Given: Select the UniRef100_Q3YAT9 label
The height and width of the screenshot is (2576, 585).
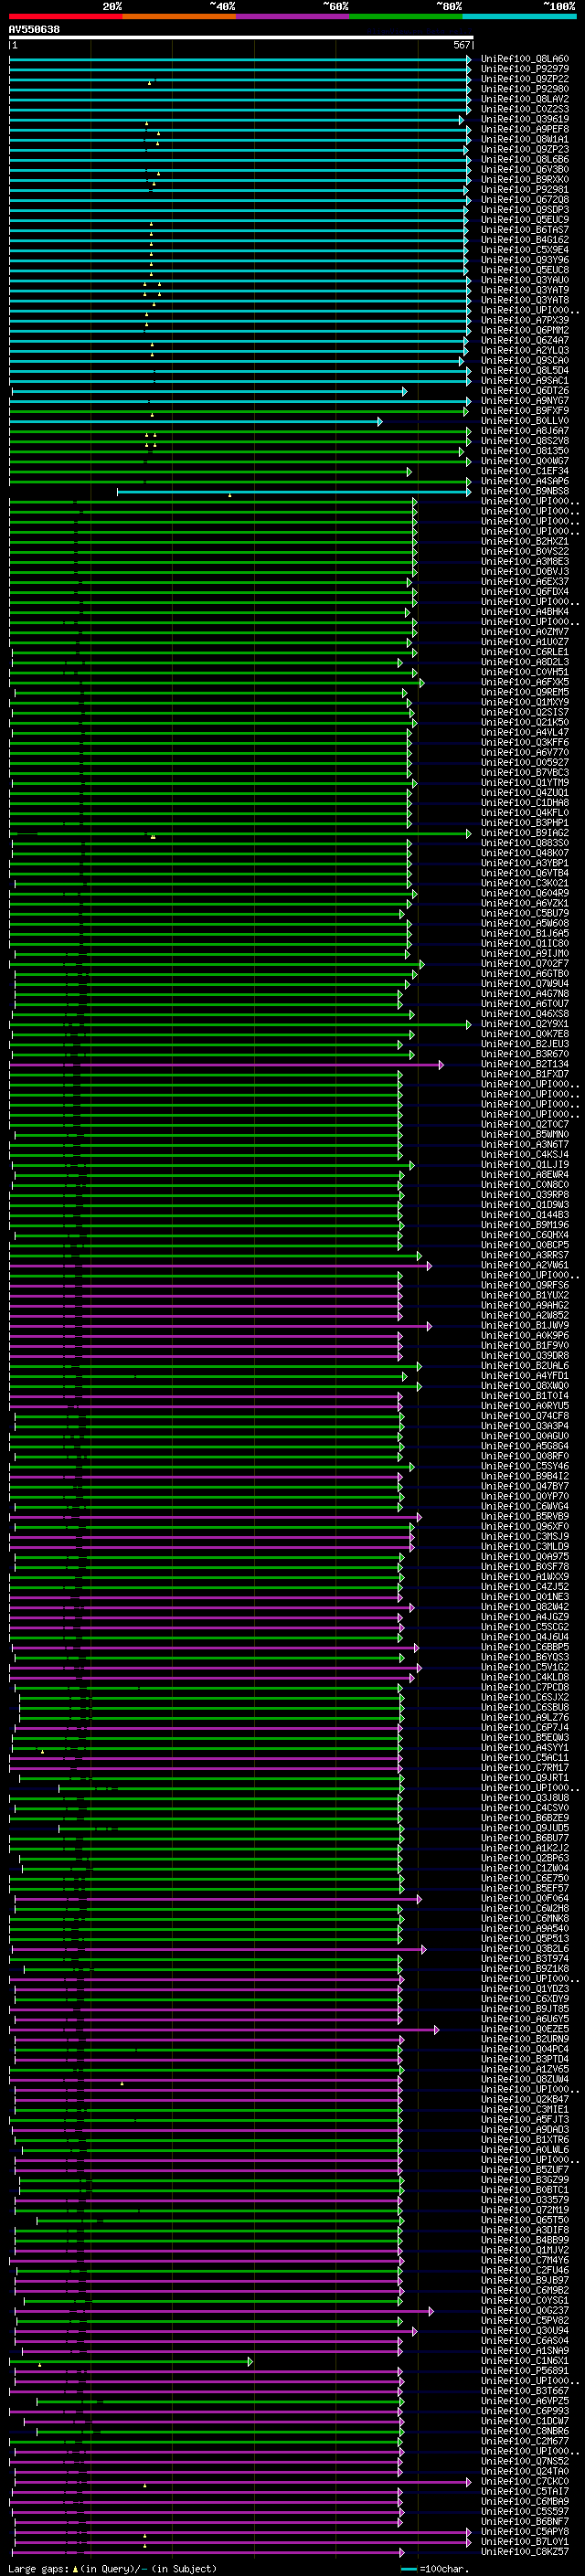Looking at the screenshot, I should click(x=525, y=290).
